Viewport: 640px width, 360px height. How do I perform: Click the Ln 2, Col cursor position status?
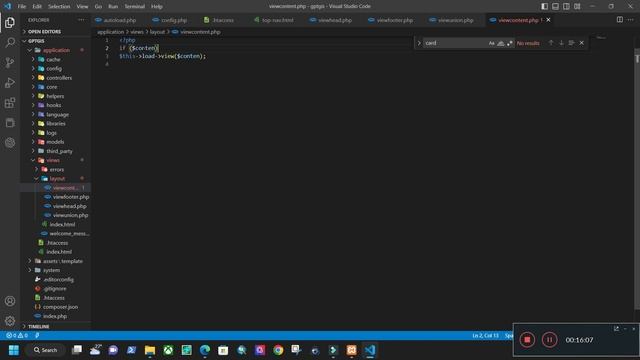tap(485, 336)
